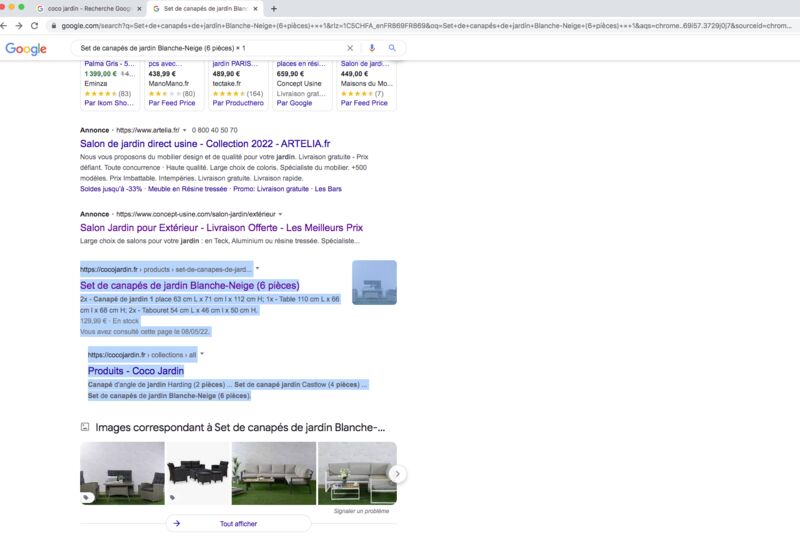Open the Concept Usine 659,90 € product
The image size is (800, 552).
coord(302,73)
